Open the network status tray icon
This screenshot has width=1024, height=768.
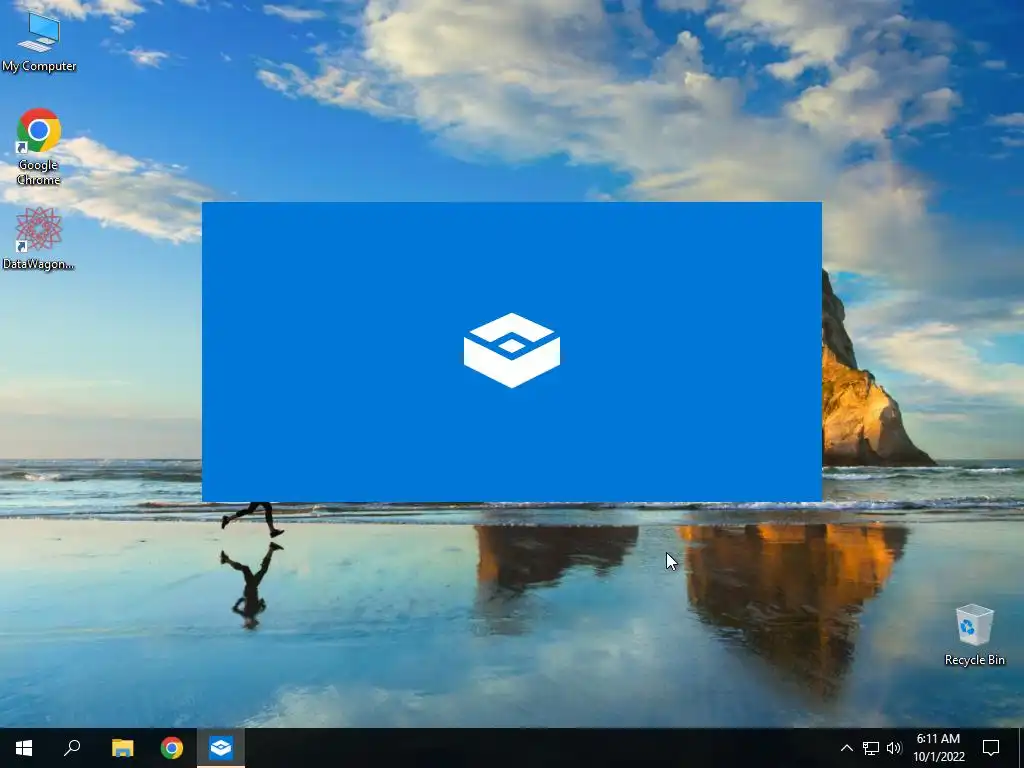pos(871,748)
